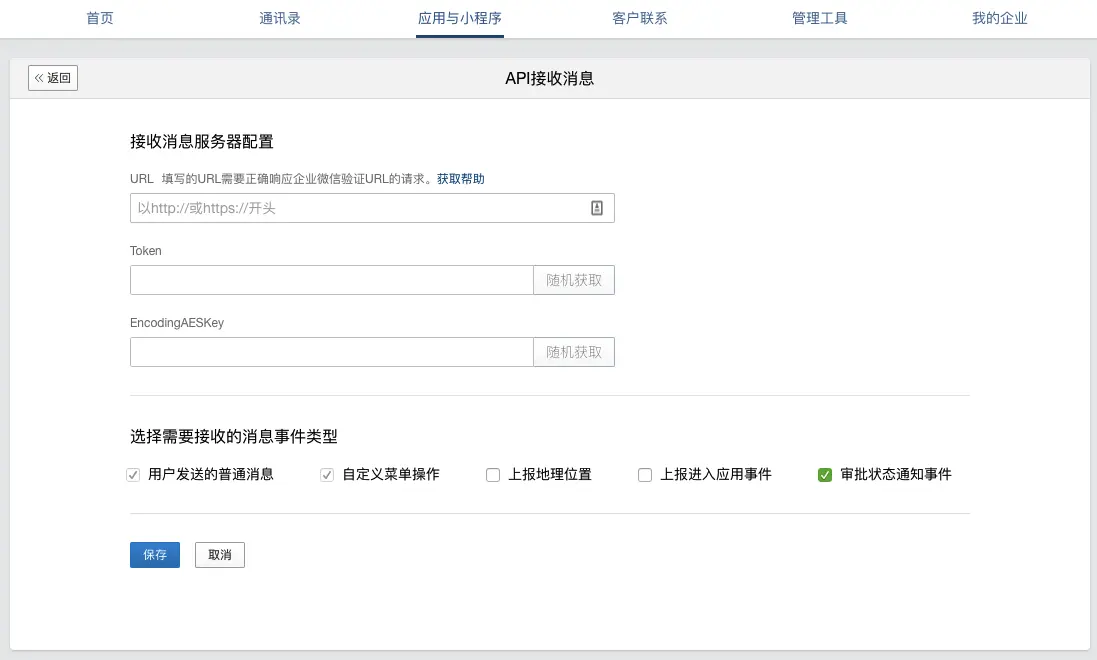Image resolution: width=1097 pixels, height=660 pixels.
Task: Click the API接收消息 page title
Action: click(549, 78)
